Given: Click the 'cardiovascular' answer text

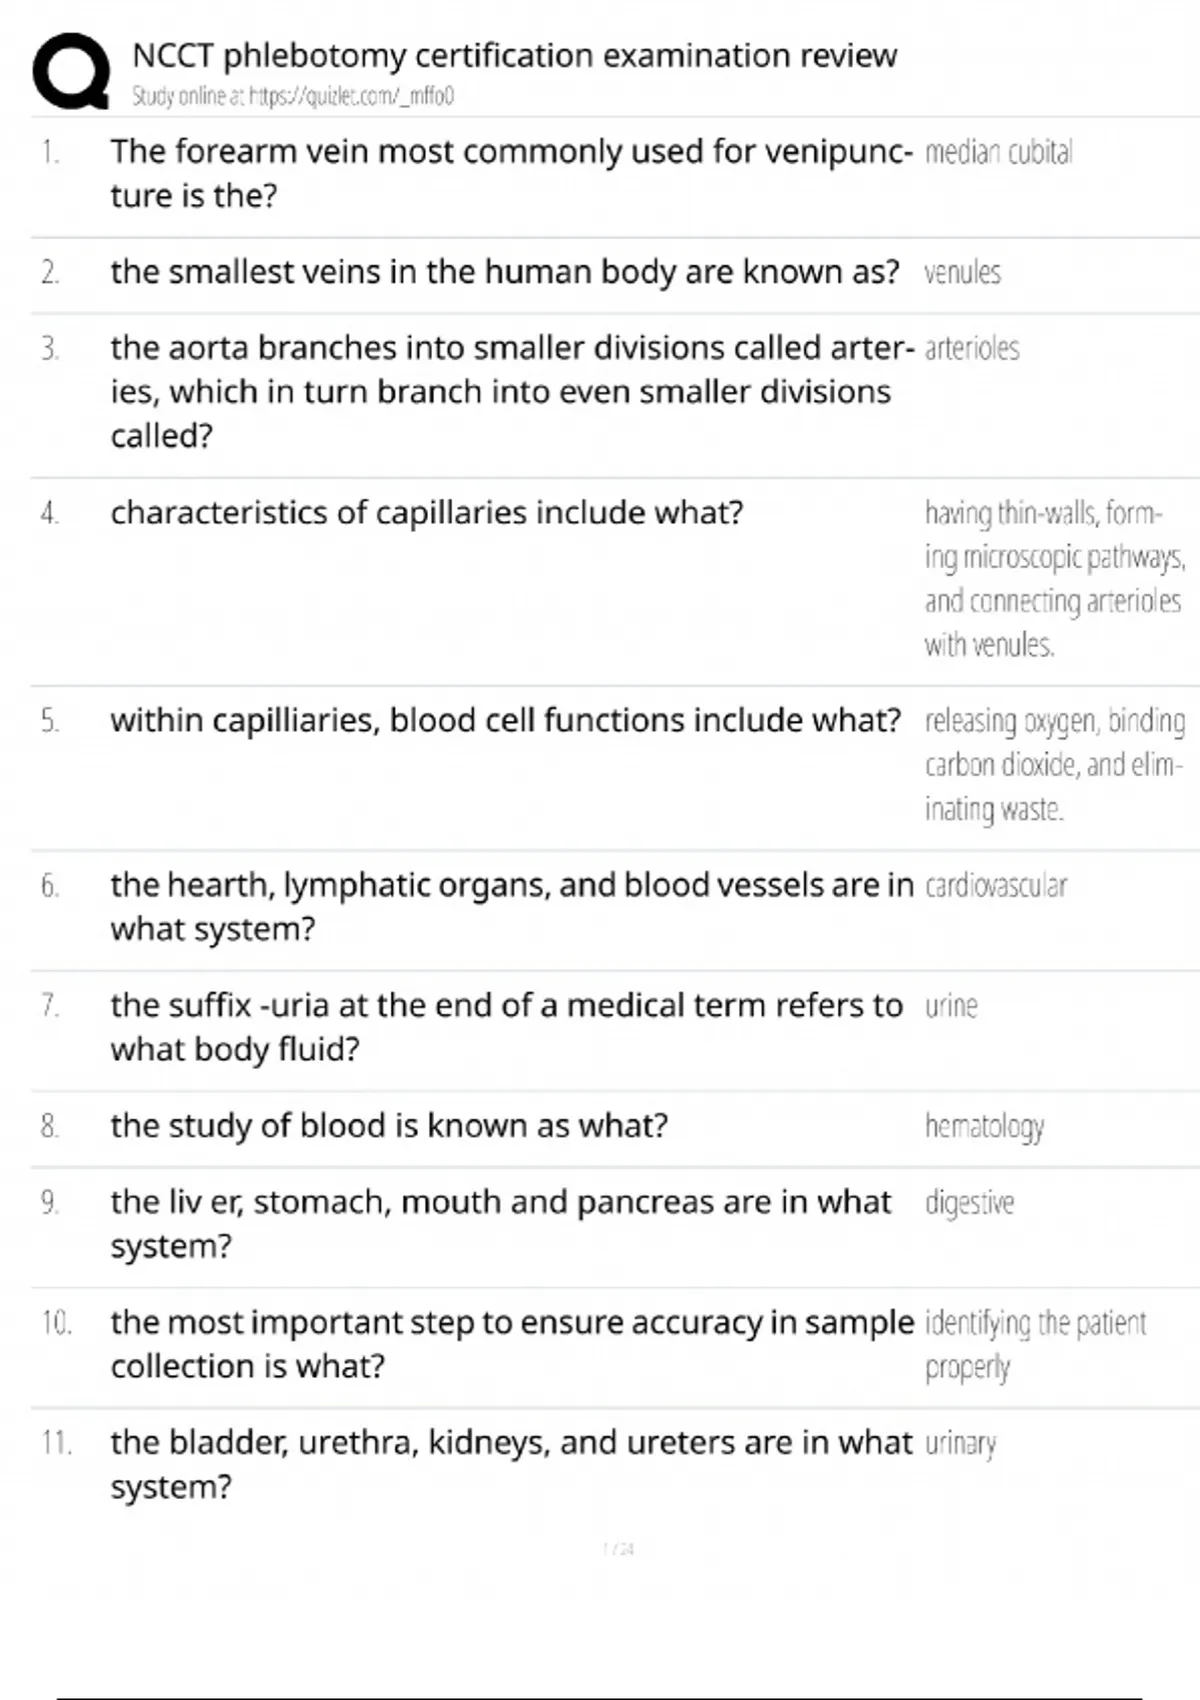Looking at the screenshot, I should click(996, 885).
